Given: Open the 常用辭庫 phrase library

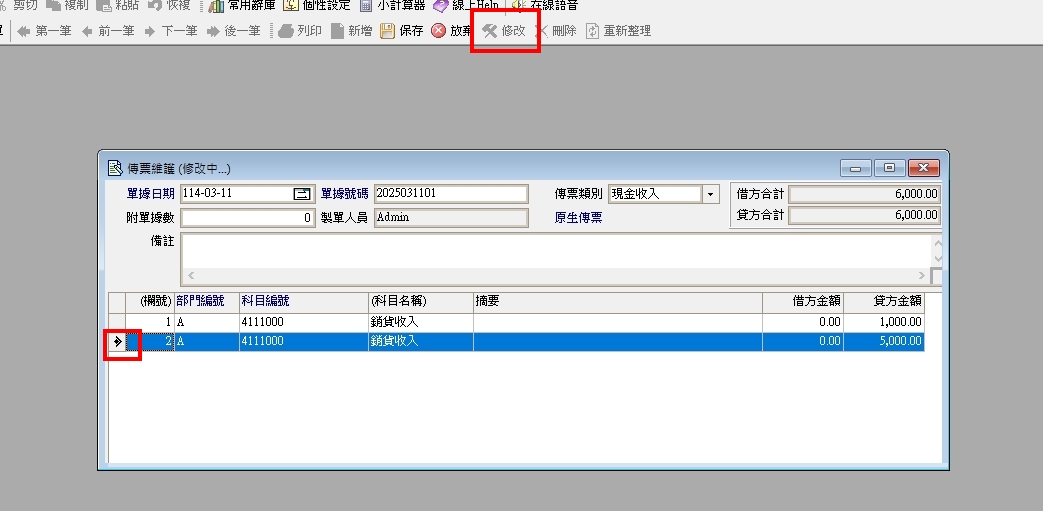Looking at the screenshot, I should point(216,5).
